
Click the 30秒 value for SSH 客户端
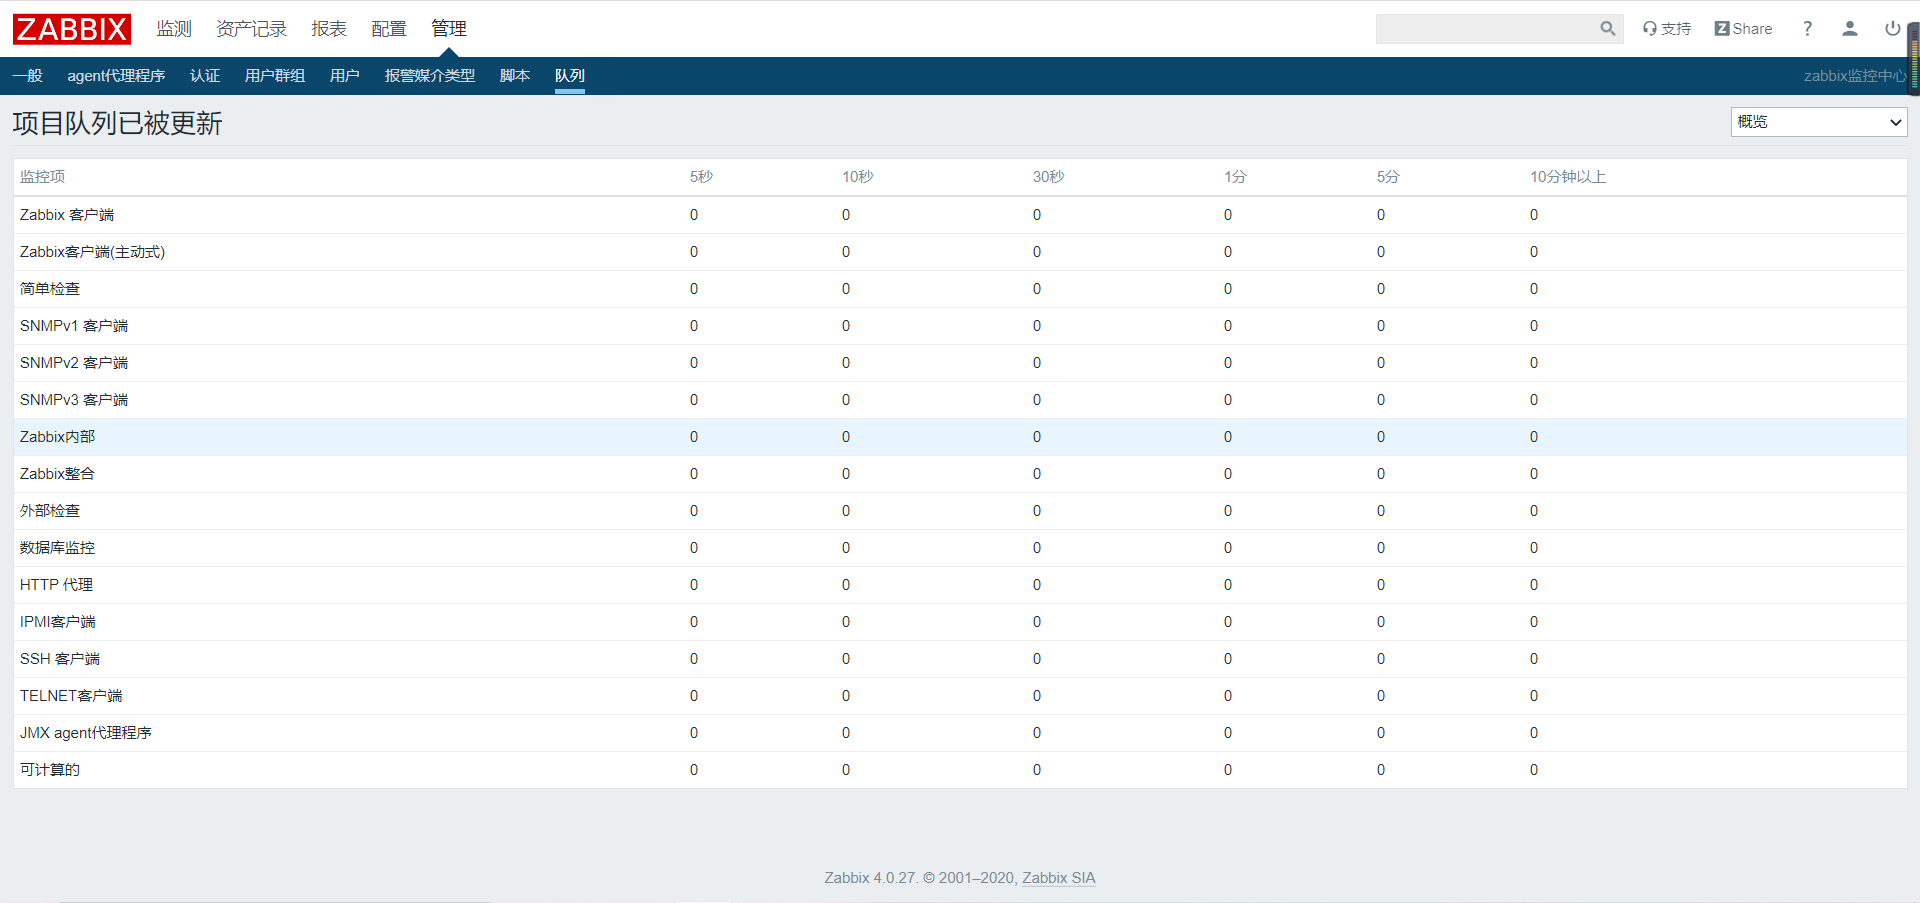point(1037,659)
